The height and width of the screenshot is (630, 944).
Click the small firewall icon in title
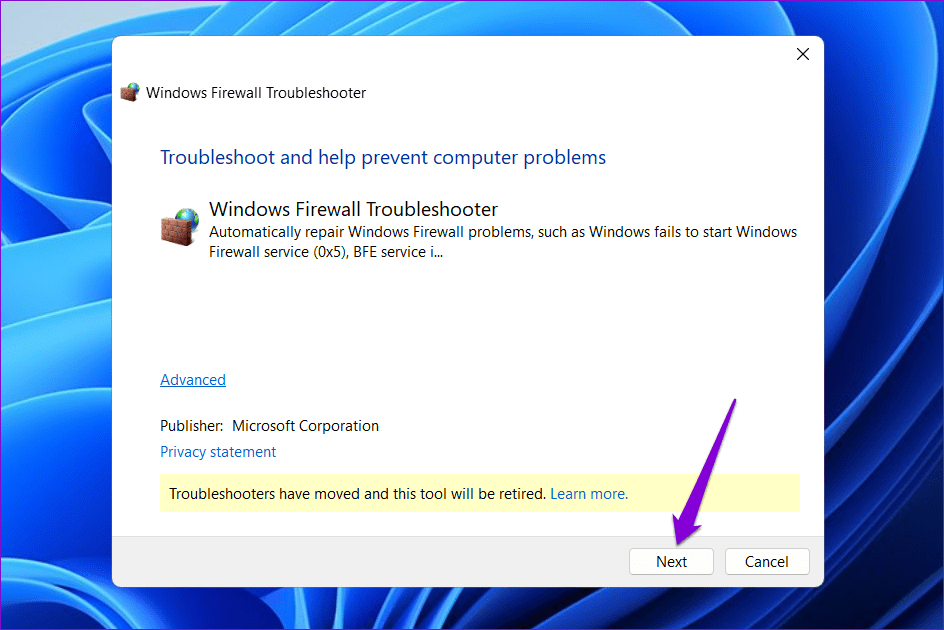pos(130,93)
